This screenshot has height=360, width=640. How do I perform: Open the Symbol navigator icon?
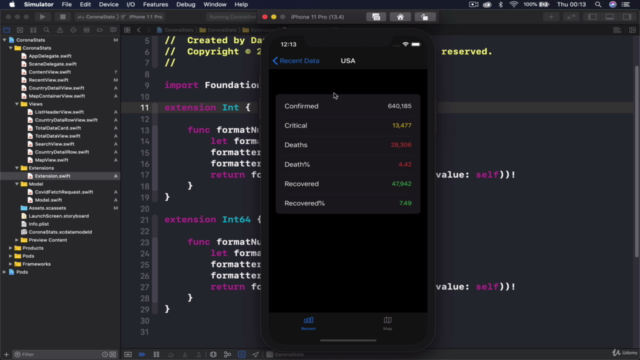[33, 30]
